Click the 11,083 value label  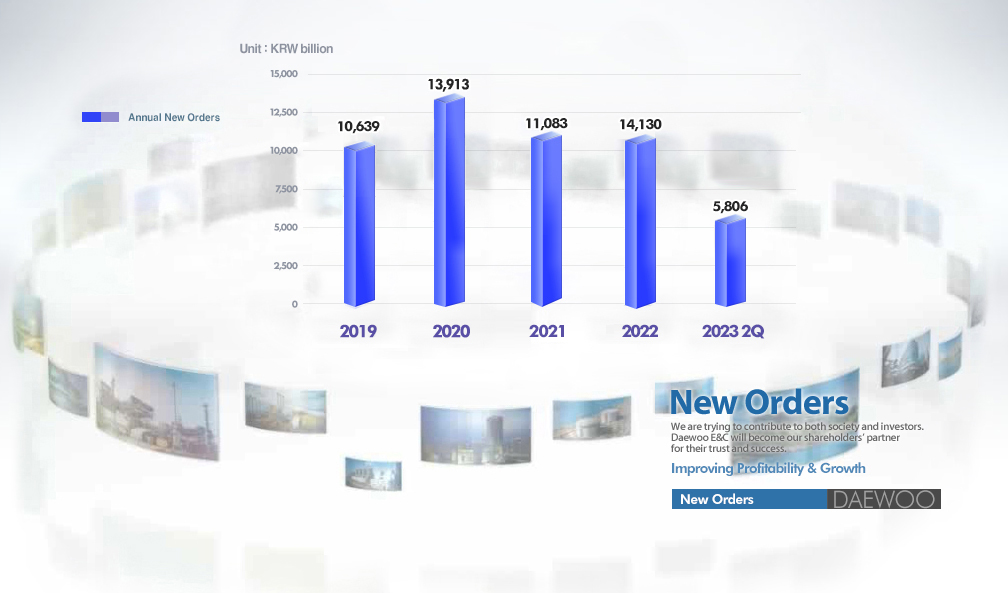click(x=546, y=123)
